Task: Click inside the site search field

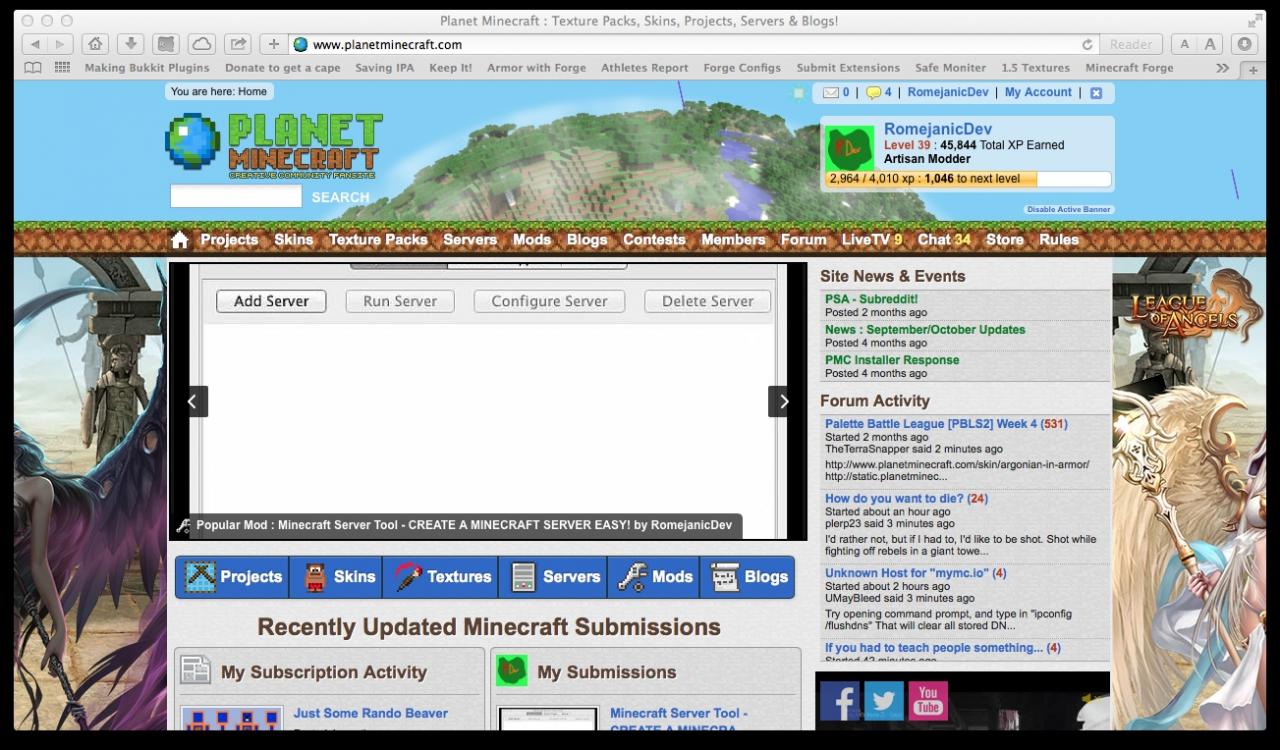Action: [x=236, y=196]
